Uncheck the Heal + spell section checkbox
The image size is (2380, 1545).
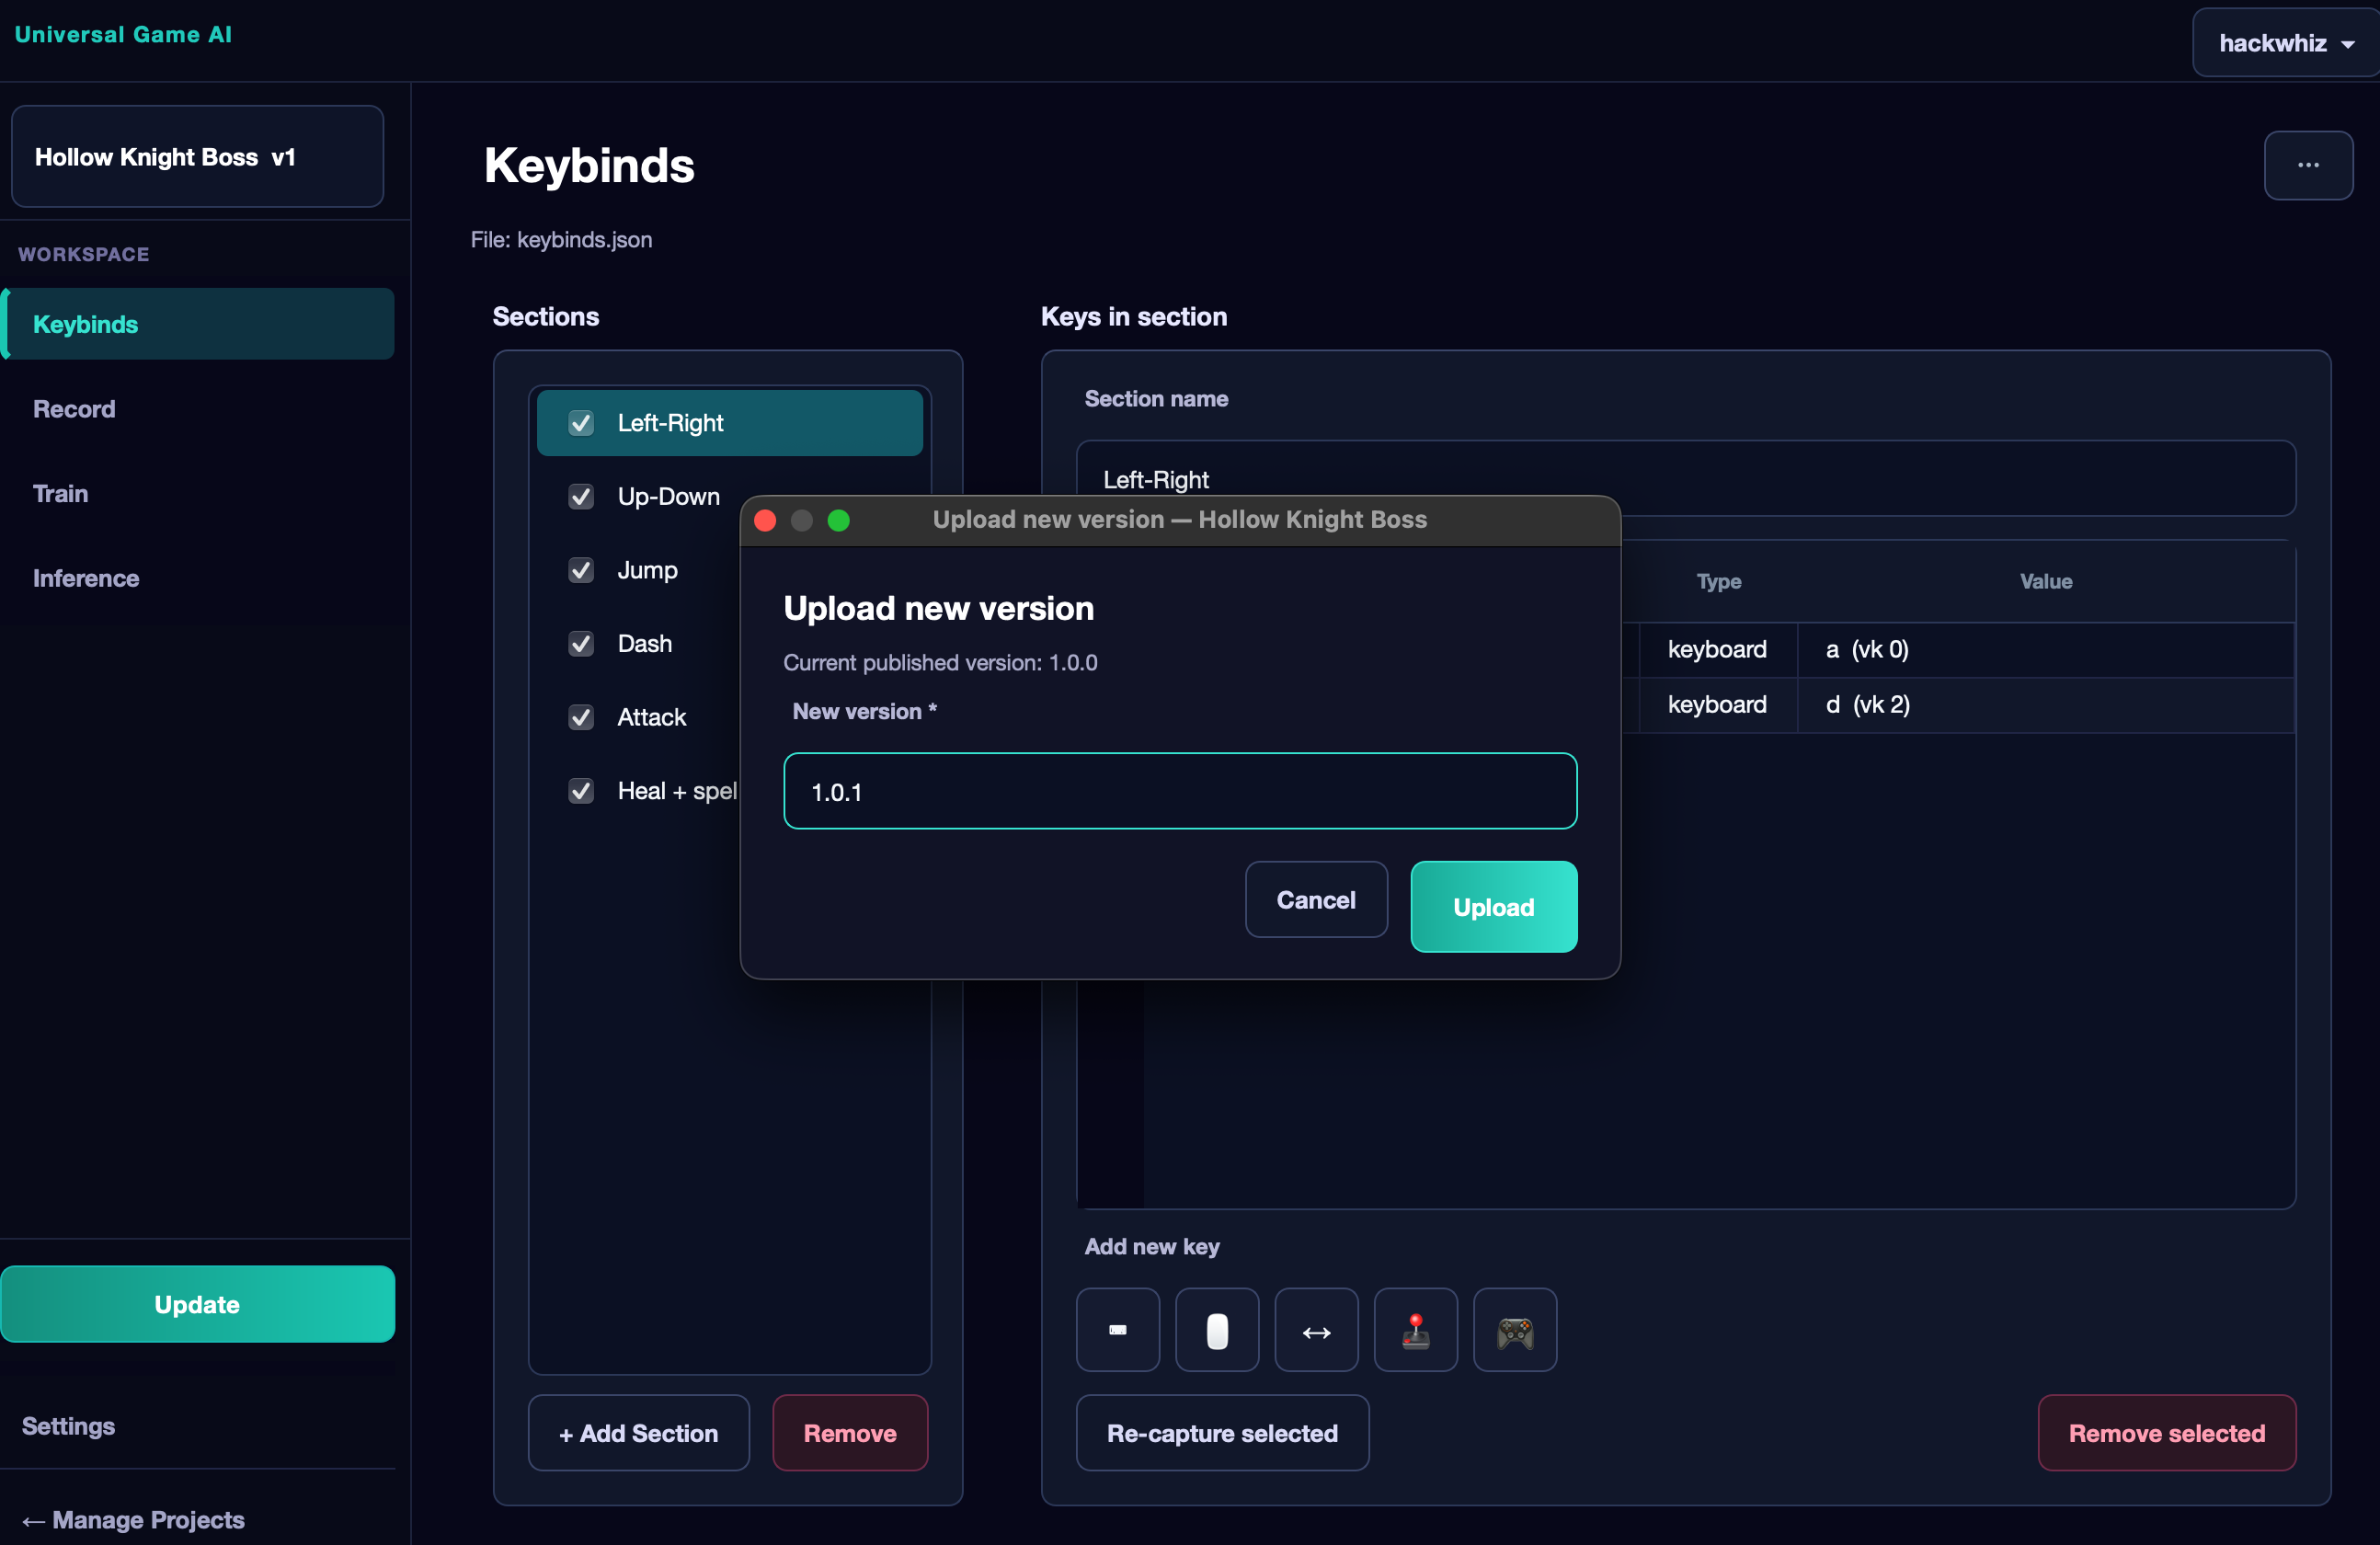click(581, 791)
